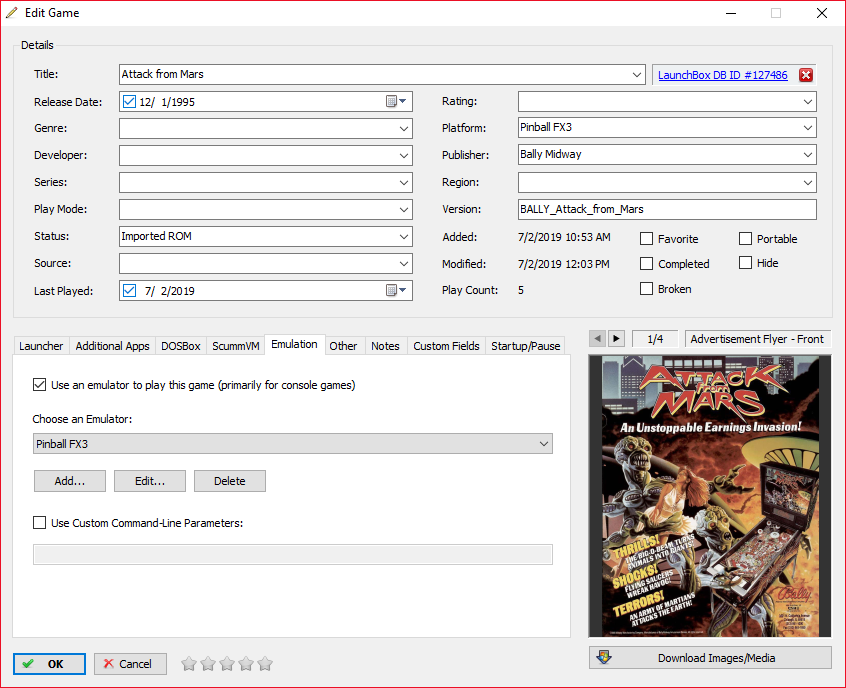Open the Source dropdown
Image resolution: width=846 pixels, height=688 pixels.
[404, 263]
